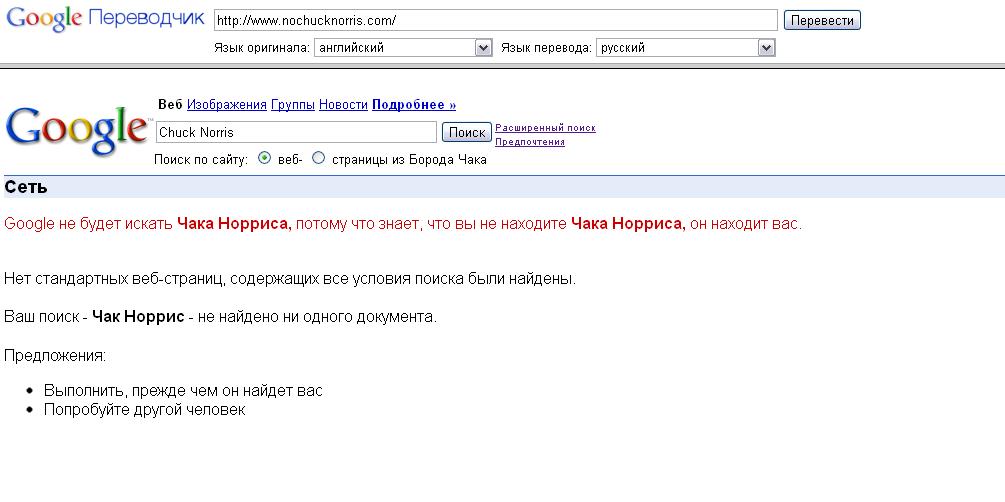The height and width of the screenshot is (502, 1005).
Task: Click 'Ваш поиск - Чак Норрис' line
Action: coord(220,317)
